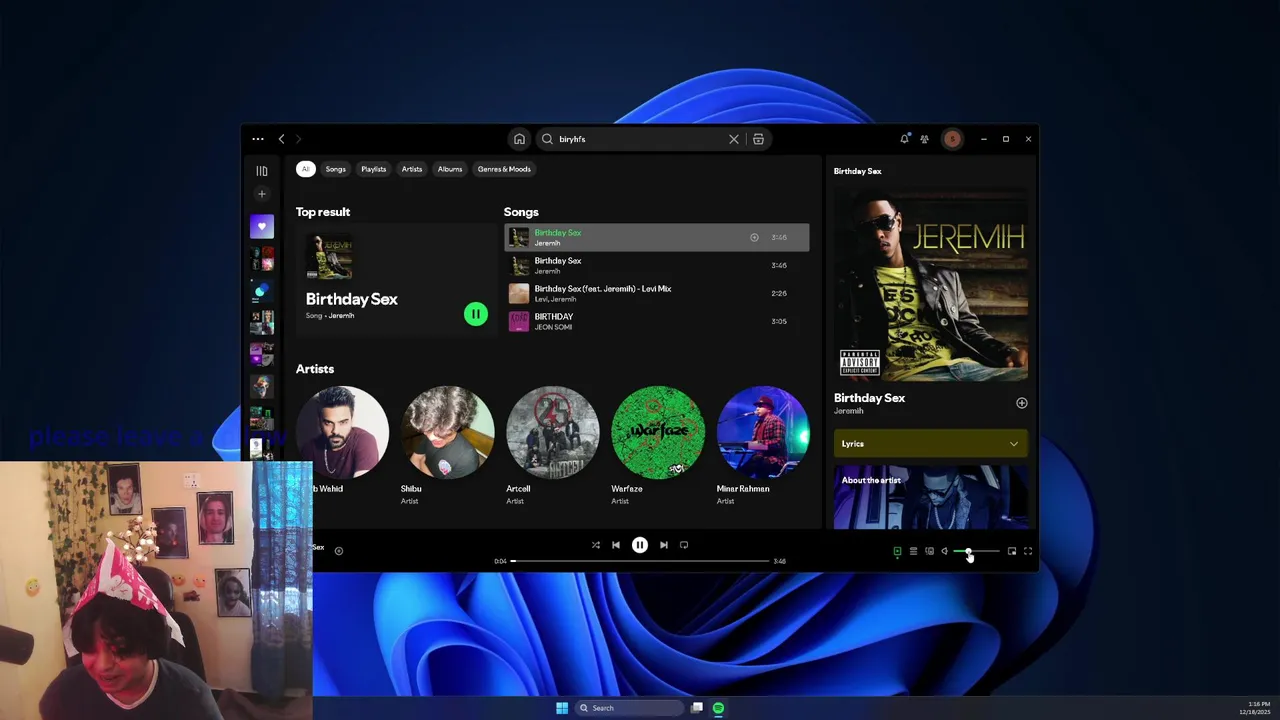1280x720 pixels.
Task: Click into the search input field
Action: tap(641, 139)
